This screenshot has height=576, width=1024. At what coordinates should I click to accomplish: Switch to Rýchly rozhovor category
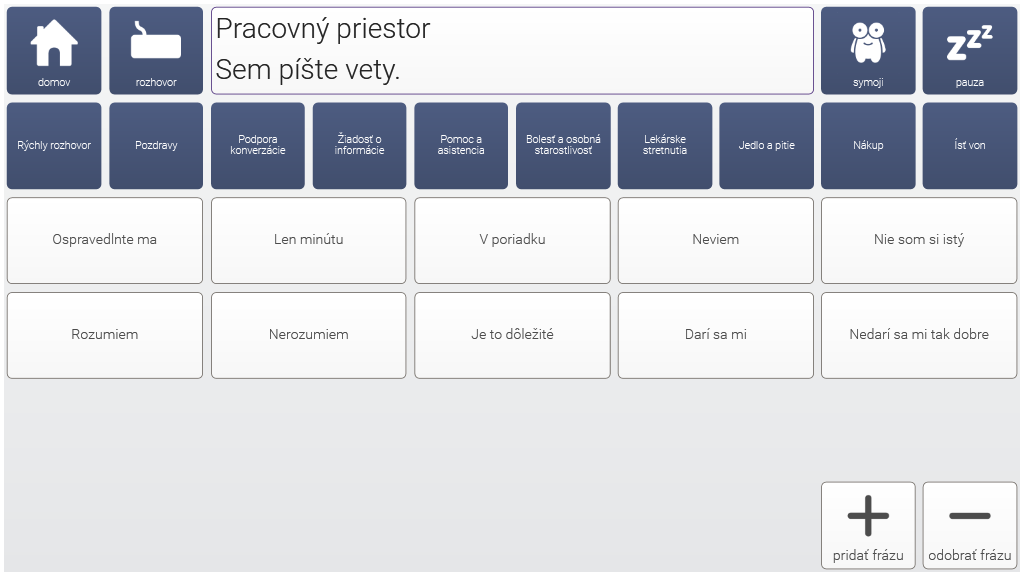click(x=54, y=146)
